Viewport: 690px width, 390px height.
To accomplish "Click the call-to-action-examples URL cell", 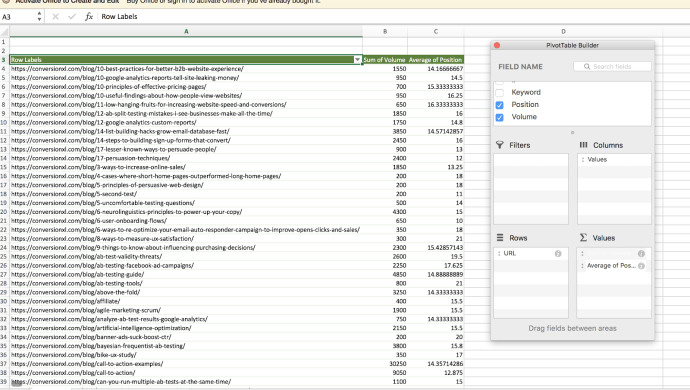I will pyautogui.click(x=186, y=364).
